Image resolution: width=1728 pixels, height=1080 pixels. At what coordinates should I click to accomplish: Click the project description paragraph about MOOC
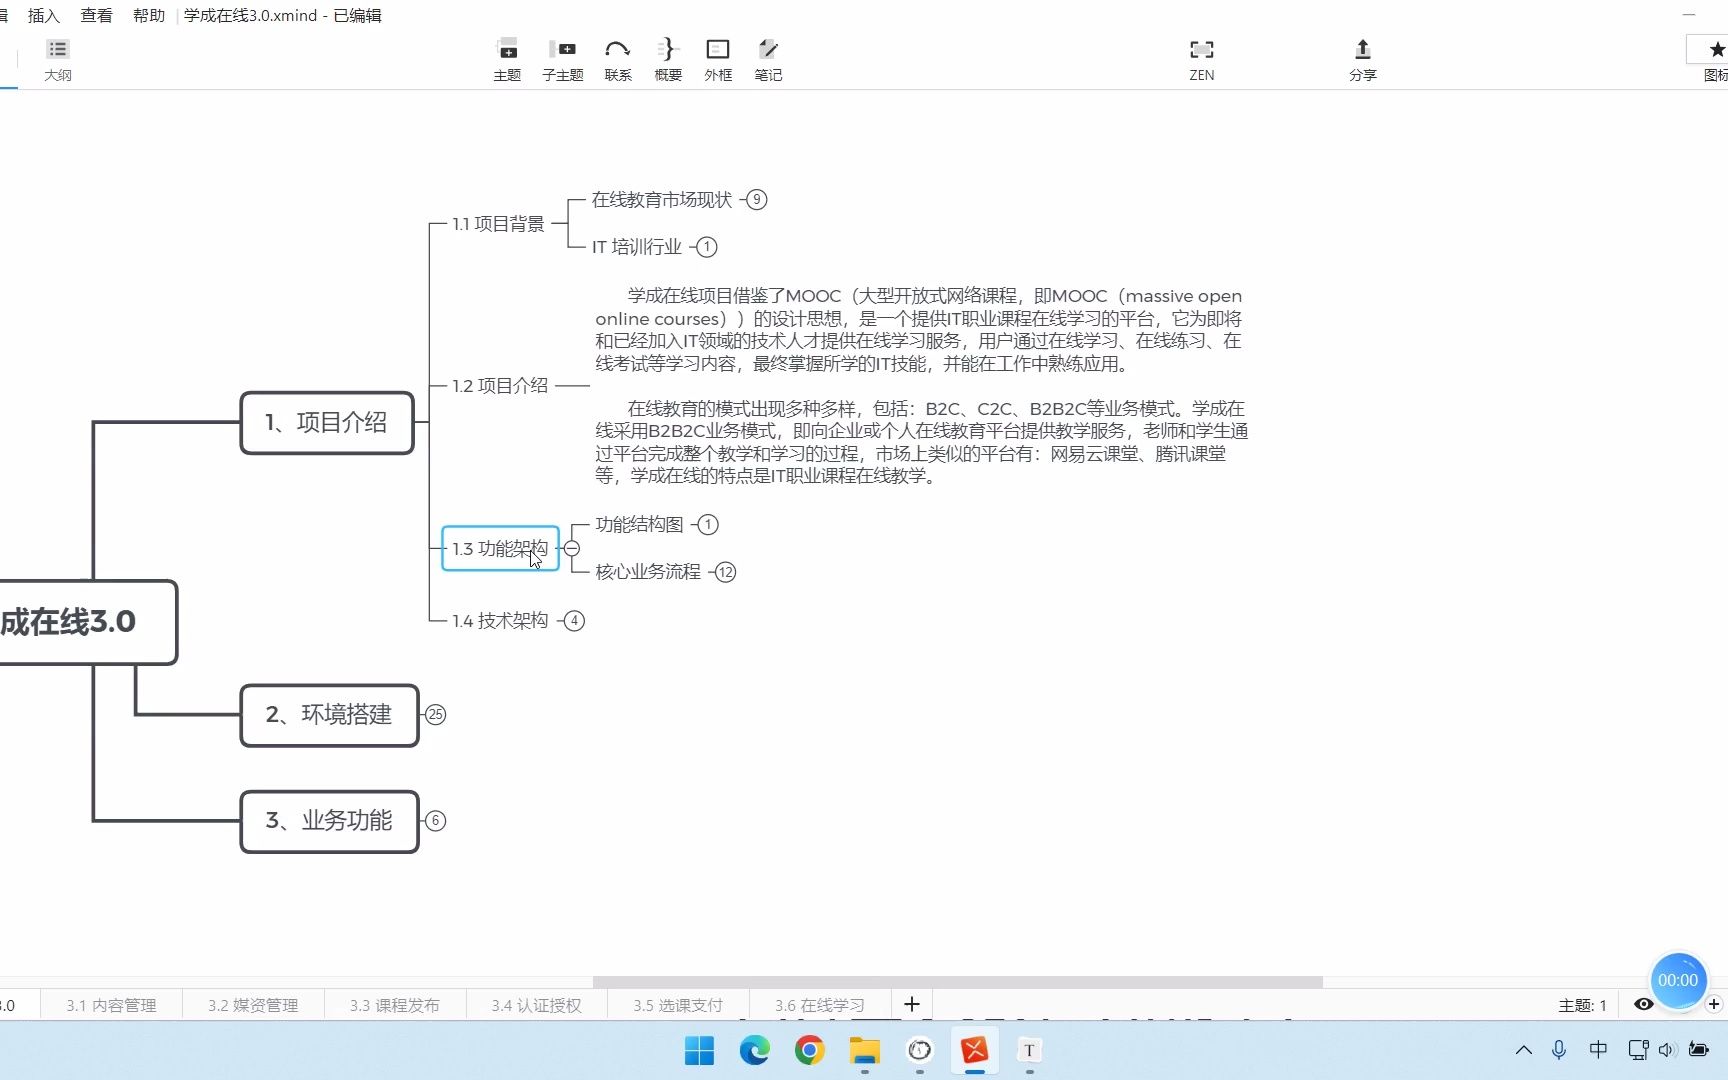(x=920, y=330)
